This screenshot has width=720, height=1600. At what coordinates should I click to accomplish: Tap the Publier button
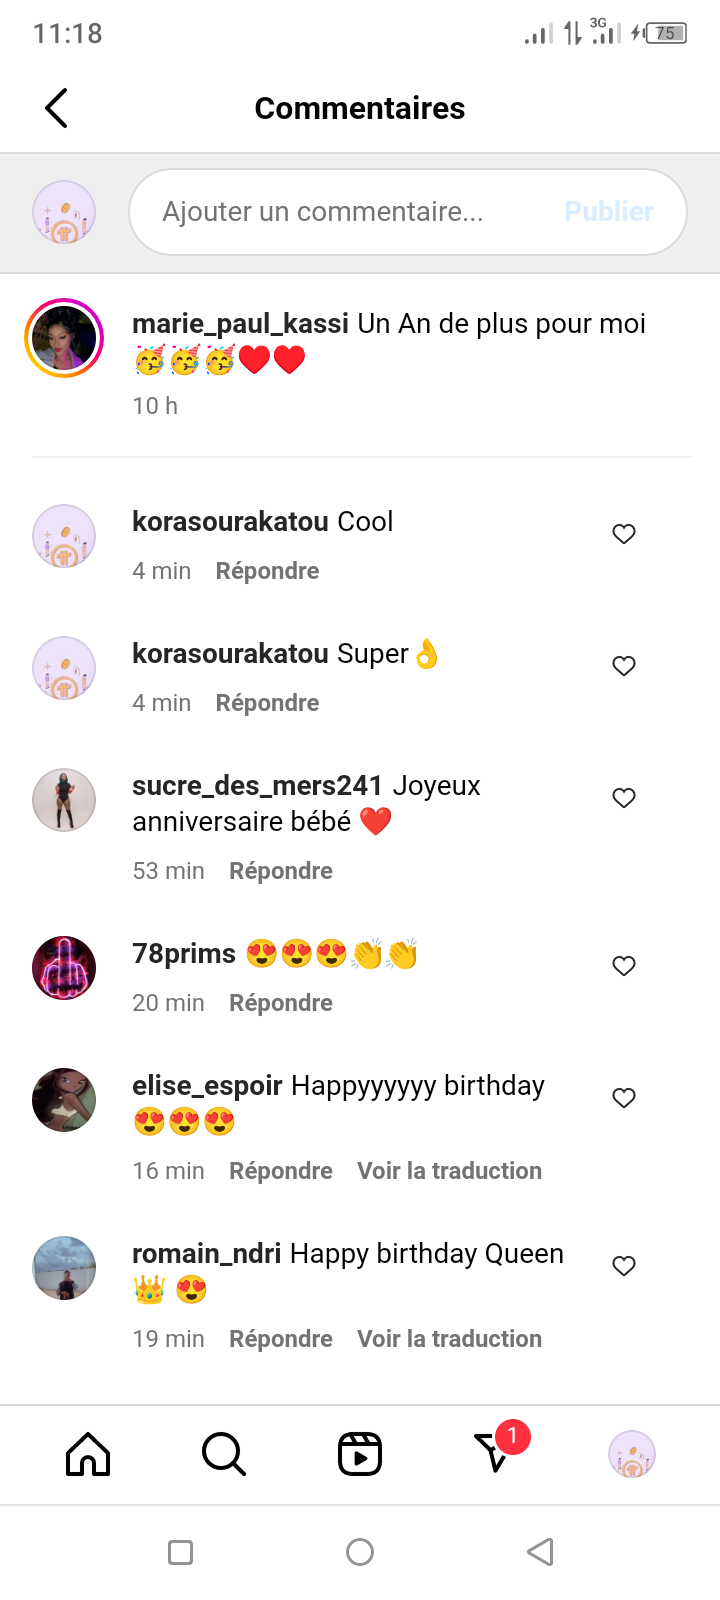[609, 212]
